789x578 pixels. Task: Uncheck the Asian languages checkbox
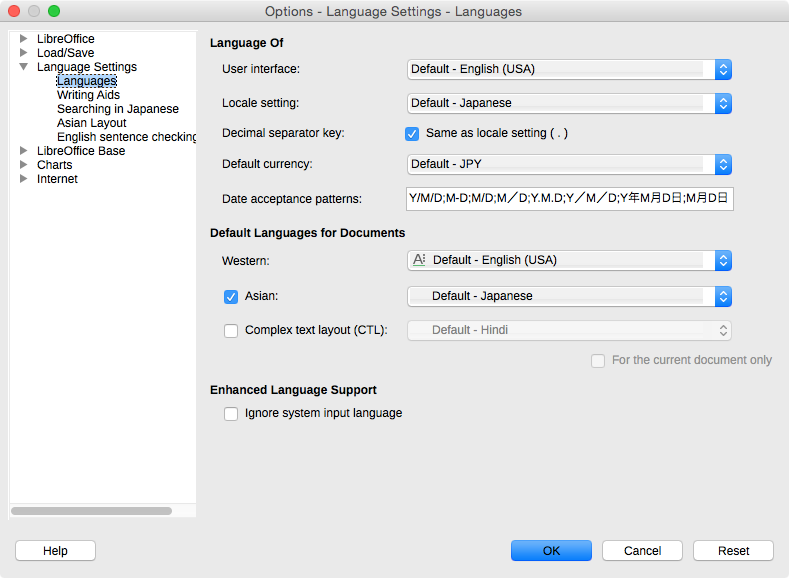[x=231, y=297]
